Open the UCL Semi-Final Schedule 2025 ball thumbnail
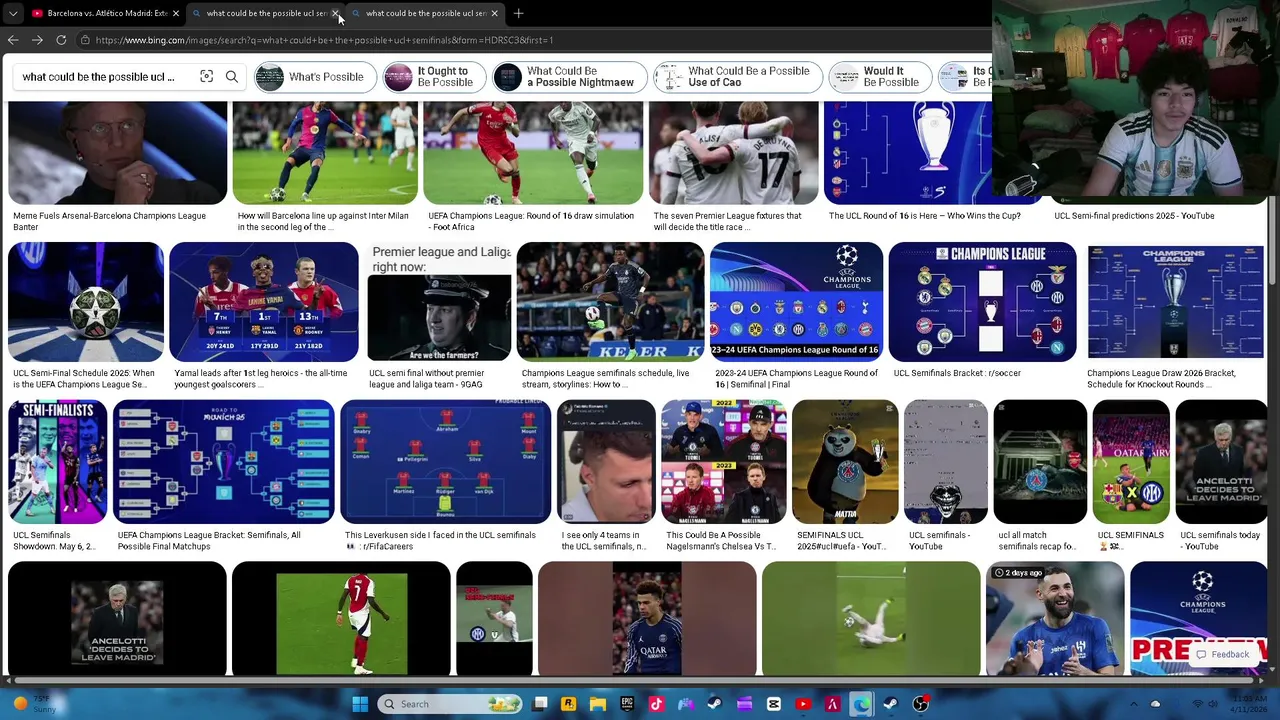This screenshot has width=1280, height=720. click(x=86, y=302)
